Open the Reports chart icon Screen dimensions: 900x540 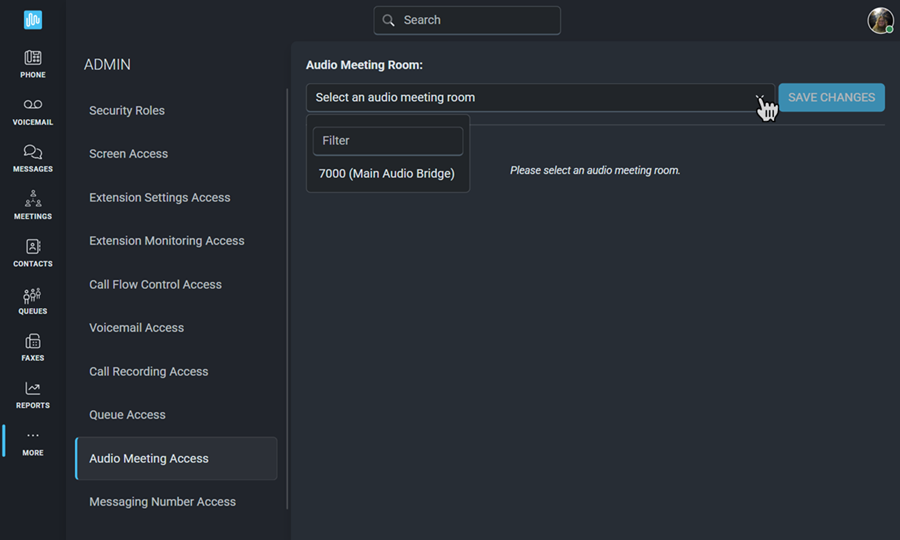pyautogui.click(x=33, y=389)
